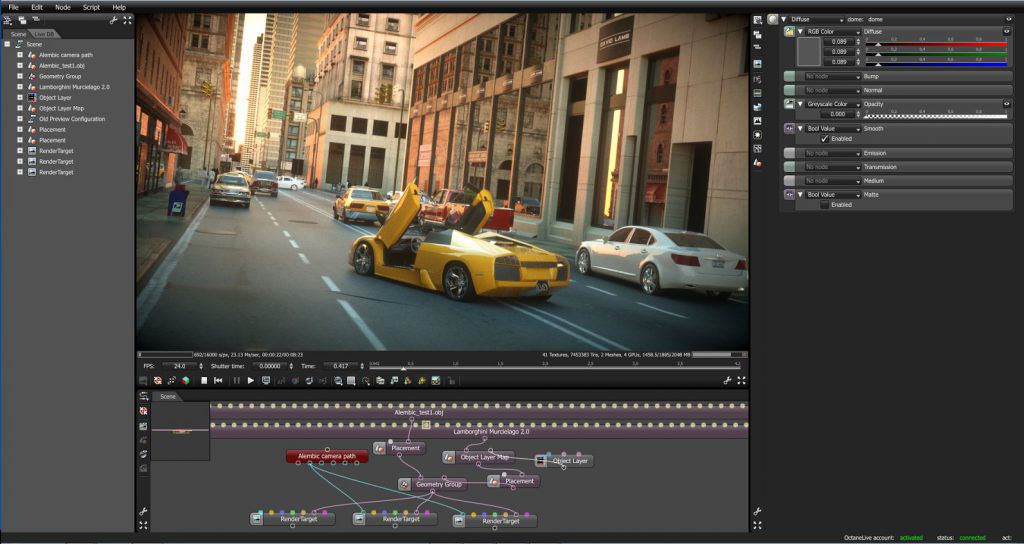Click the top icon in the node graph side toolbar

pos(143,396)
